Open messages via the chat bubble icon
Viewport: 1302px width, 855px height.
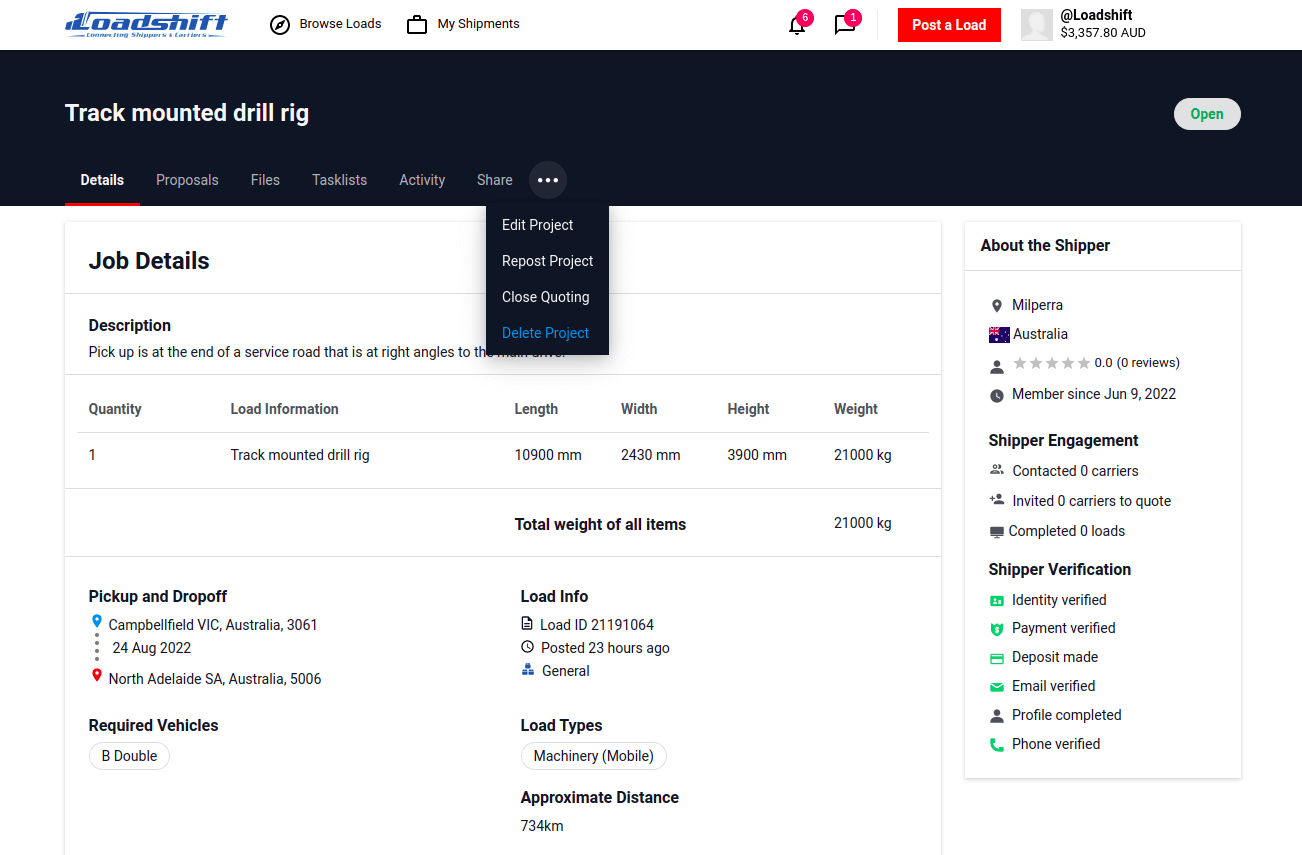(x=845, y=25)
